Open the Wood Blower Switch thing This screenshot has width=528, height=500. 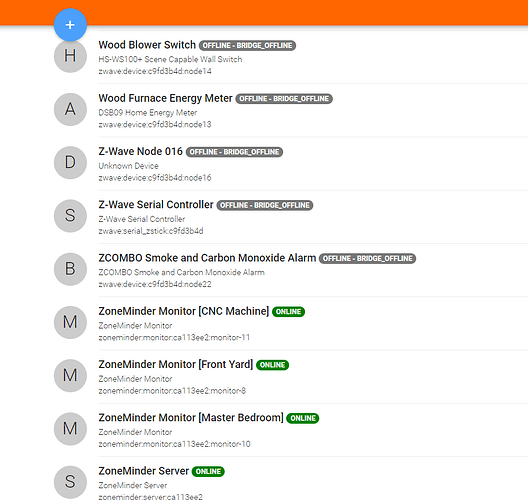(147, 45)
